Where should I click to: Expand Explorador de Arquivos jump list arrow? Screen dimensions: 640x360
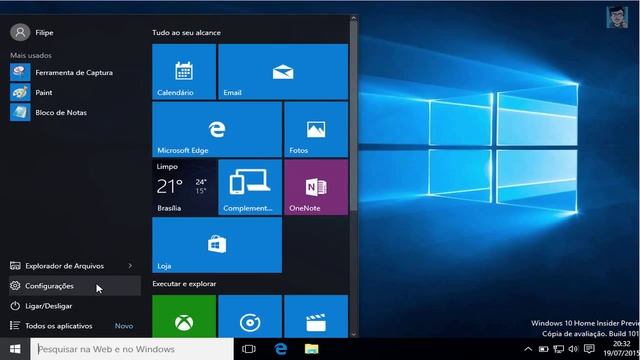130,266
